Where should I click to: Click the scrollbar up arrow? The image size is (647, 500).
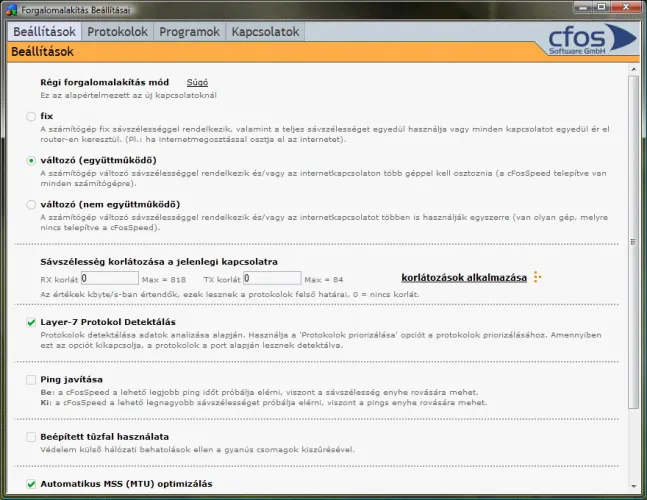[x=633, y=69]
